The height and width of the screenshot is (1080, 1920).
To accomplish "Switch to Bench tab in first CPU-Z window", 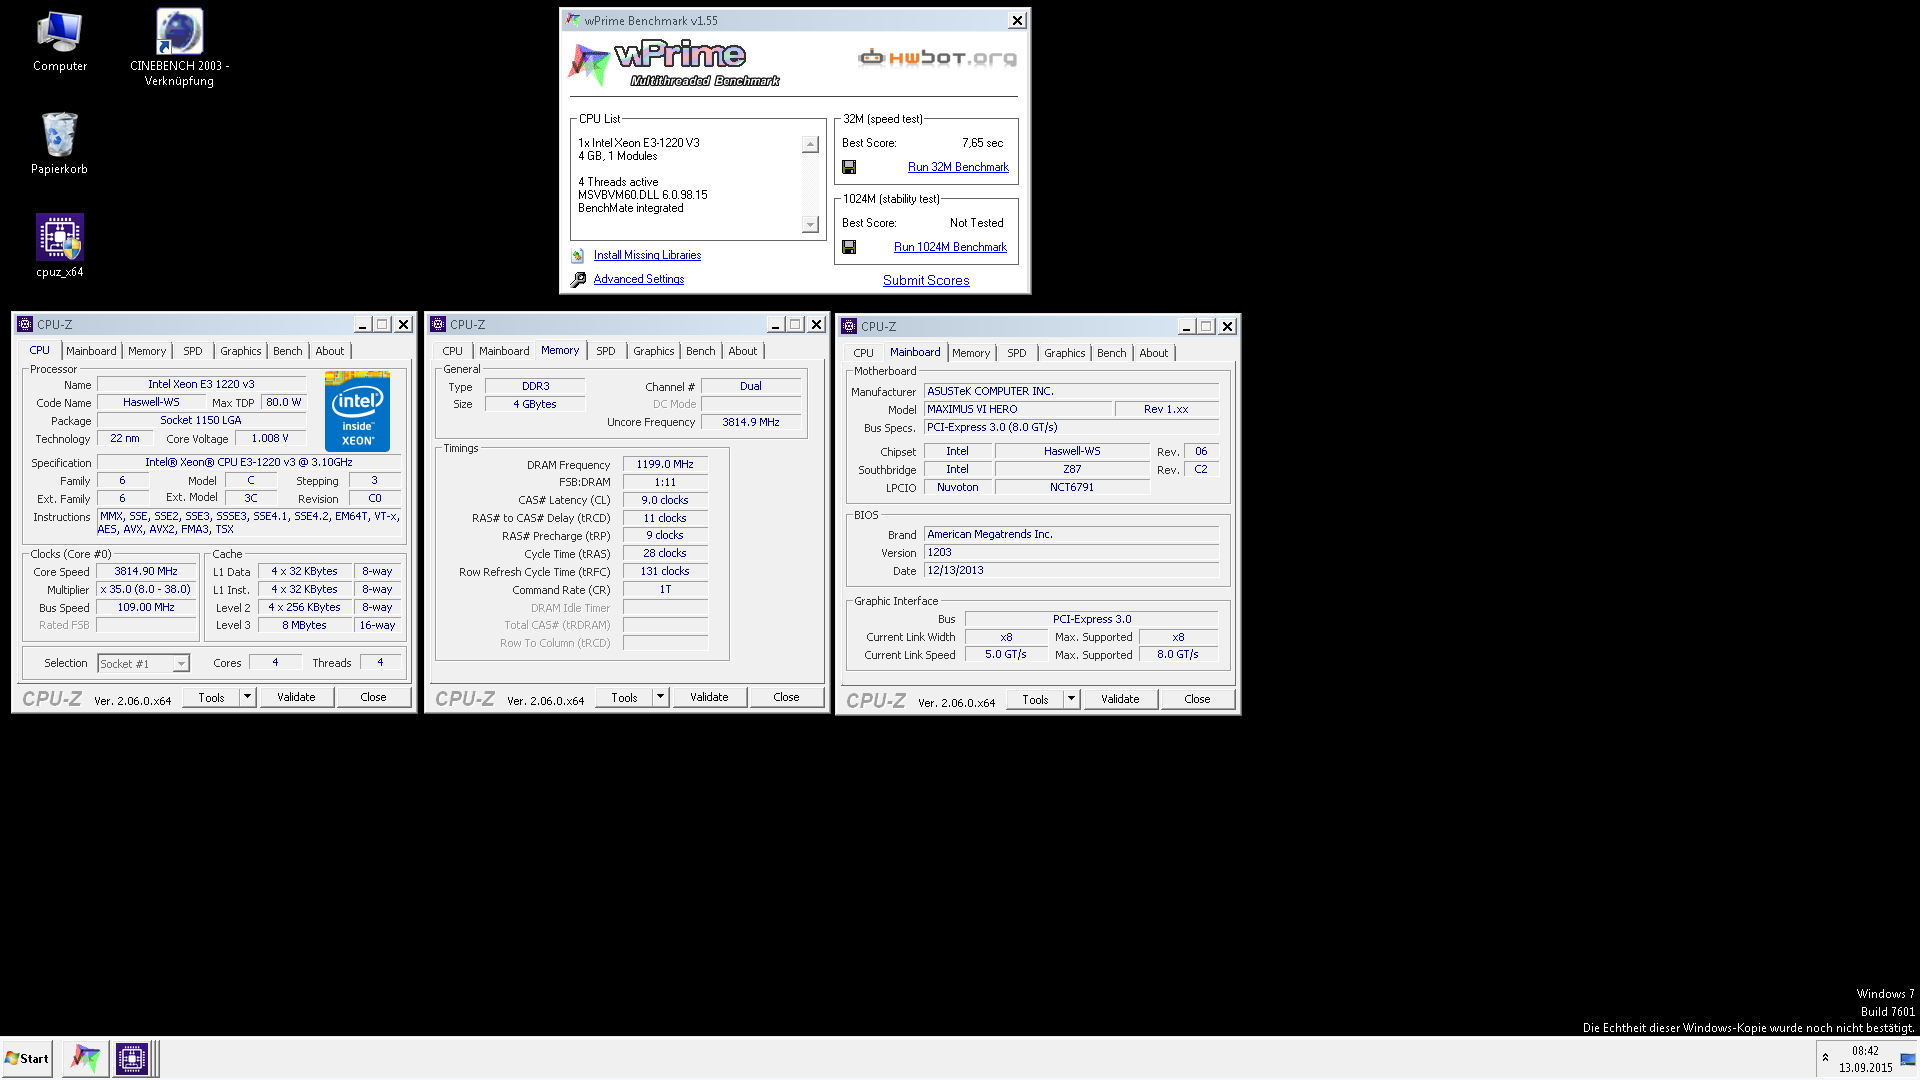I will pyautogui.click(x=288, y=351).
